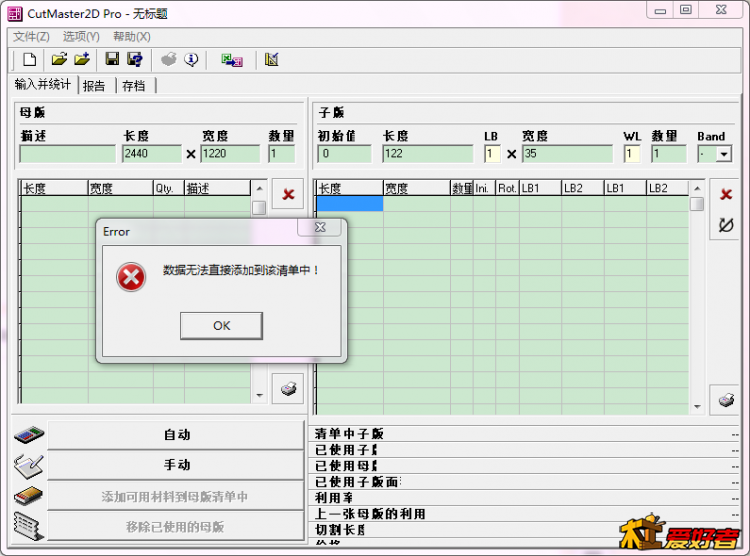The width and height of the screenshot is (750, 556).
Task: Delete row with red X beside 子版 list
Action: (x=726, y=194)
